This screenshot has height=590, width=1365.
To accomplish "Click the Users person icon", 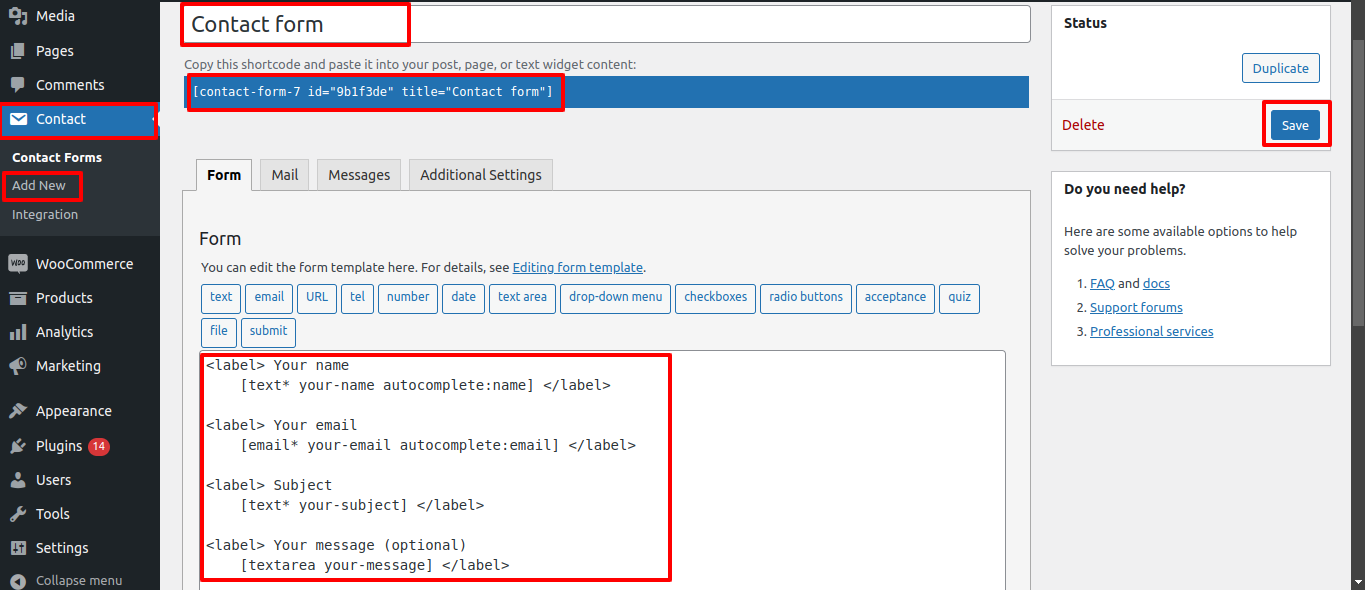I will pos(18,480).
